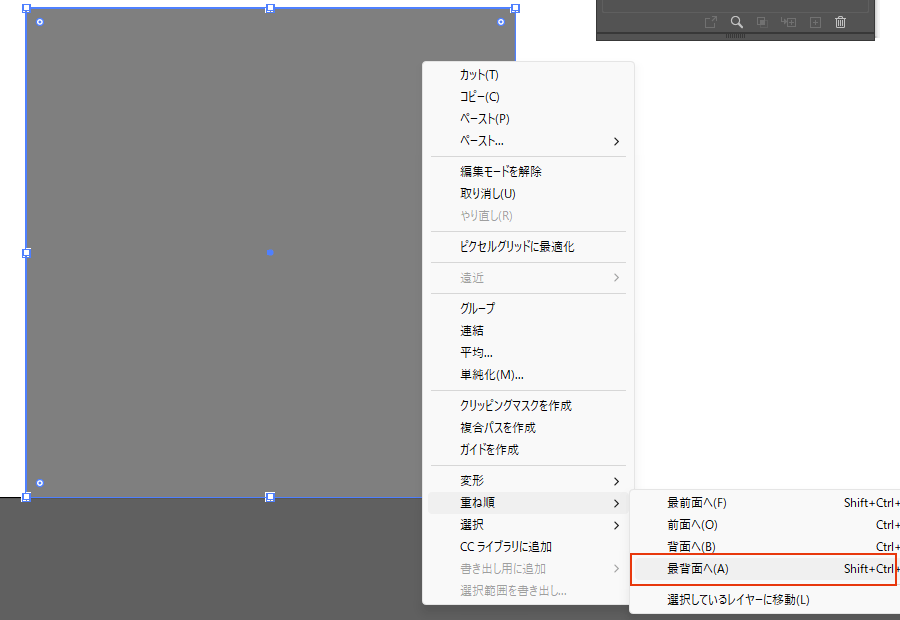This screenshot has width=900, height=620.
Task: Click the bottom-center bounding box handle
Action: click(x=270, y=497)
